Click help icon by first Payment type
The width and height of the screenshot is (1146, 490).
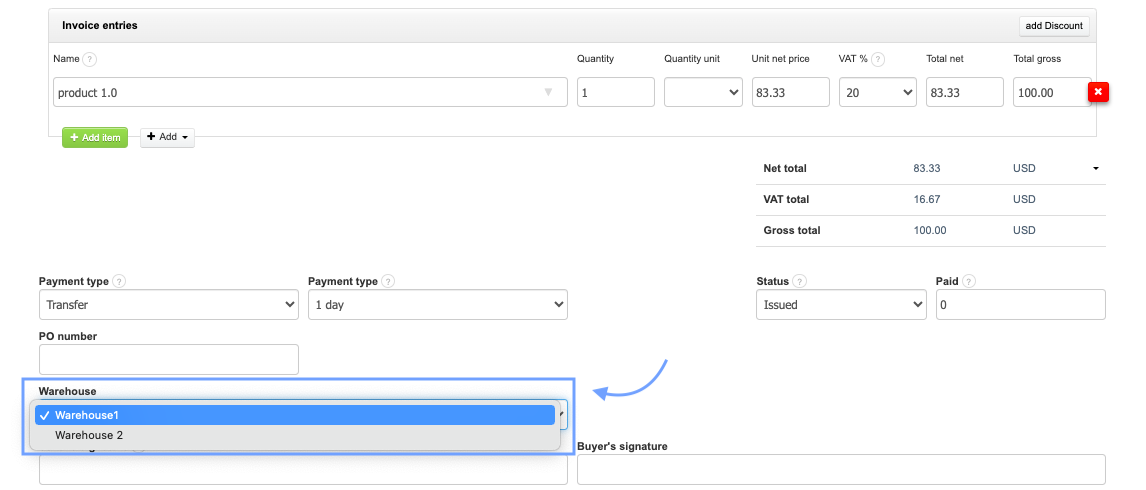coord(119,282)
